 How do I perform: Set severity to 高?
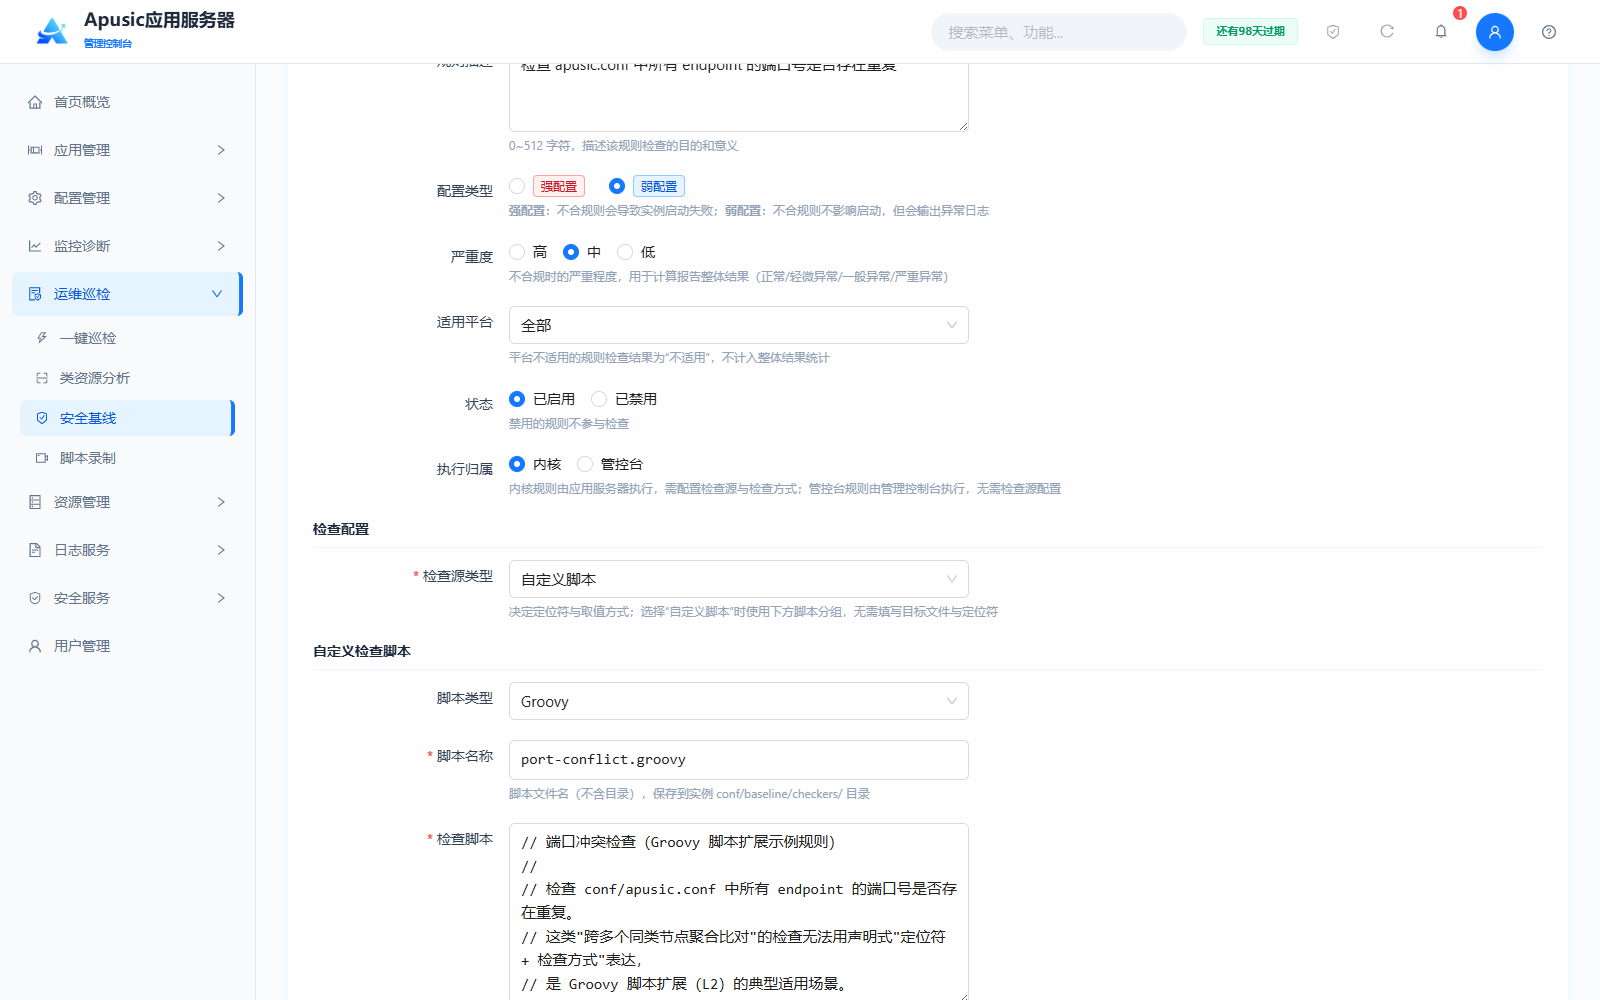[x=517, y=252]
